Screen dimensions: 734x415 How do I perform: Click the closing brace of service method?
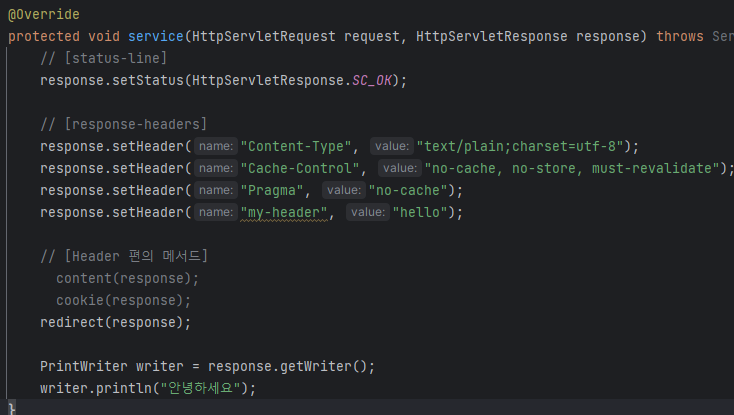point(12,408)
